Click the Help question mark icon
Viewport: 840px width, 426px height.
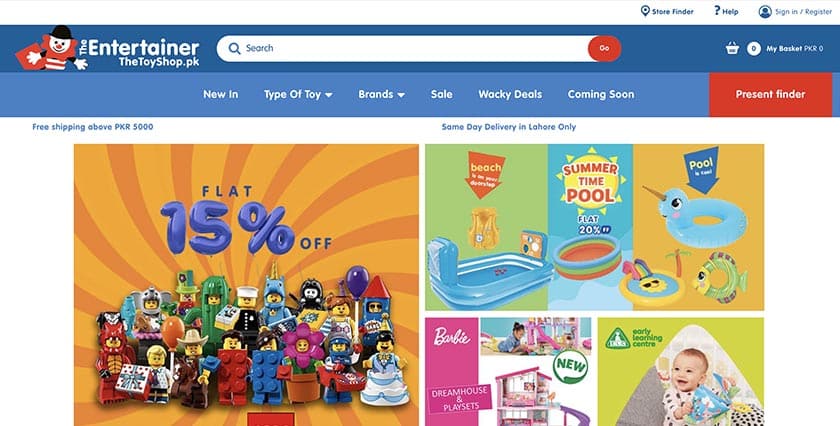(717, 11)
